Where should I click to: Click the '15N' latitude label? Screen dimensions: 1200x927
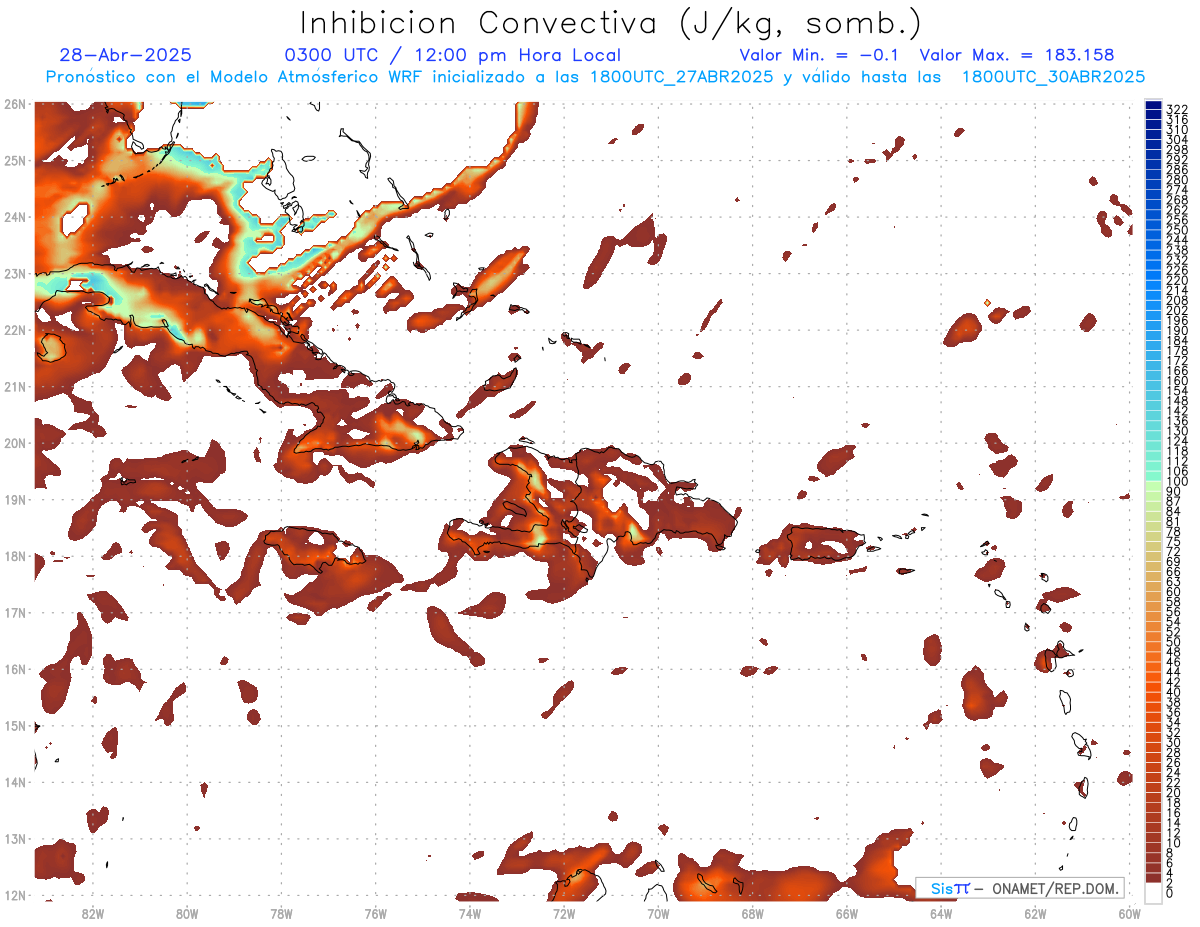click(x=14, y=725)
